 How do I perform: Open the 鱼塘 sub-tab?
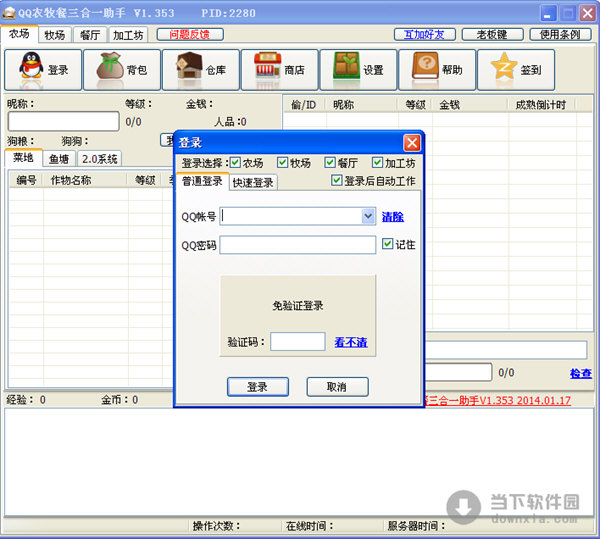pyautogui.click(x=59, y=159)
